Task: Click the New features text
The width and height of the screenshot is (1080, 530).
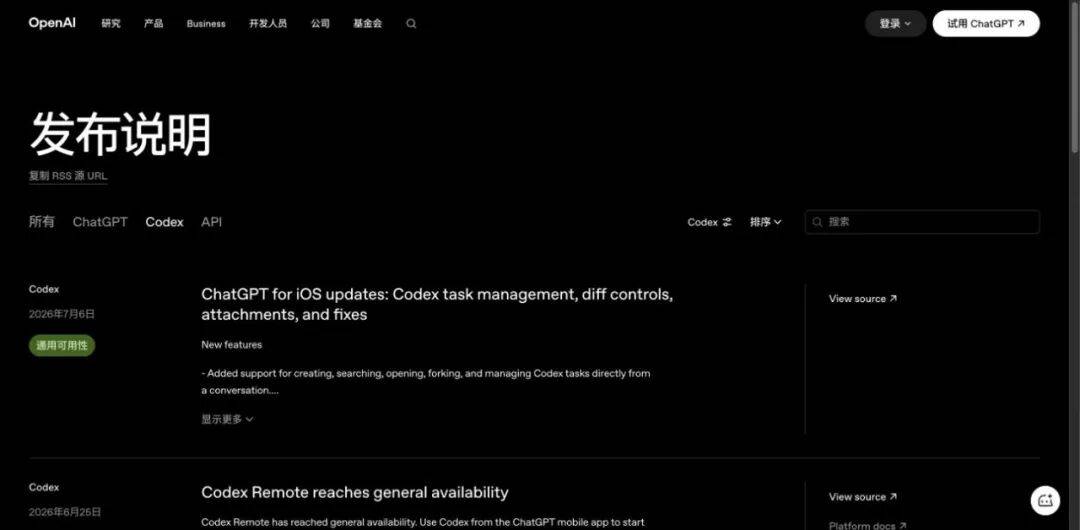Action: tap(231, 345)
